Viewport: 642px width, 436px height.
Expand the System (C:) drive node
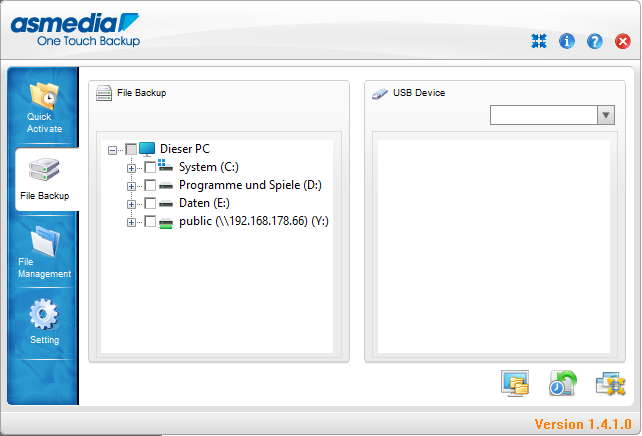click(131, 168)
